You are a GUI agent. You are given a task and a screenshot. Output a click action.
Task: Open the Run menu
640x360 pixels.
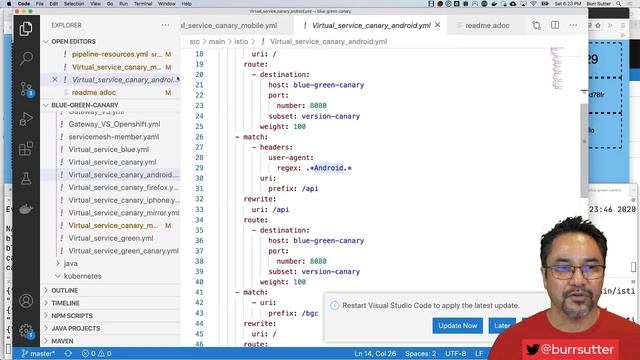pyautogui.click(x=123, y=4)
